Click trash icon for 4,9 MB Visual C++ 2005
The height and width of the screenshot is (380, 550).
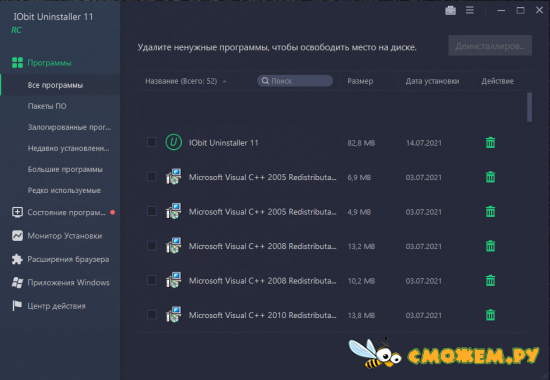pos(490,212)
